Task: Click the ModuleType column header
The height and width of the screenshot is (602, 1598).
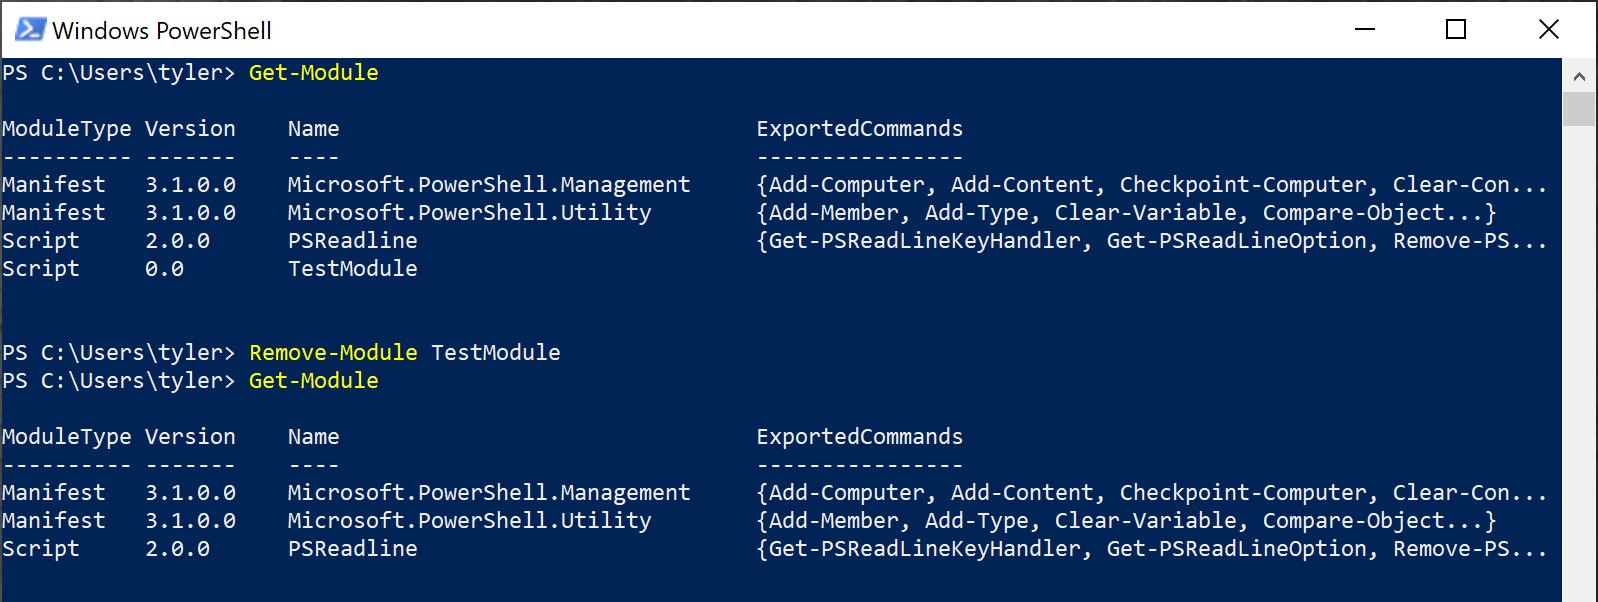Action: click(66, 128)
